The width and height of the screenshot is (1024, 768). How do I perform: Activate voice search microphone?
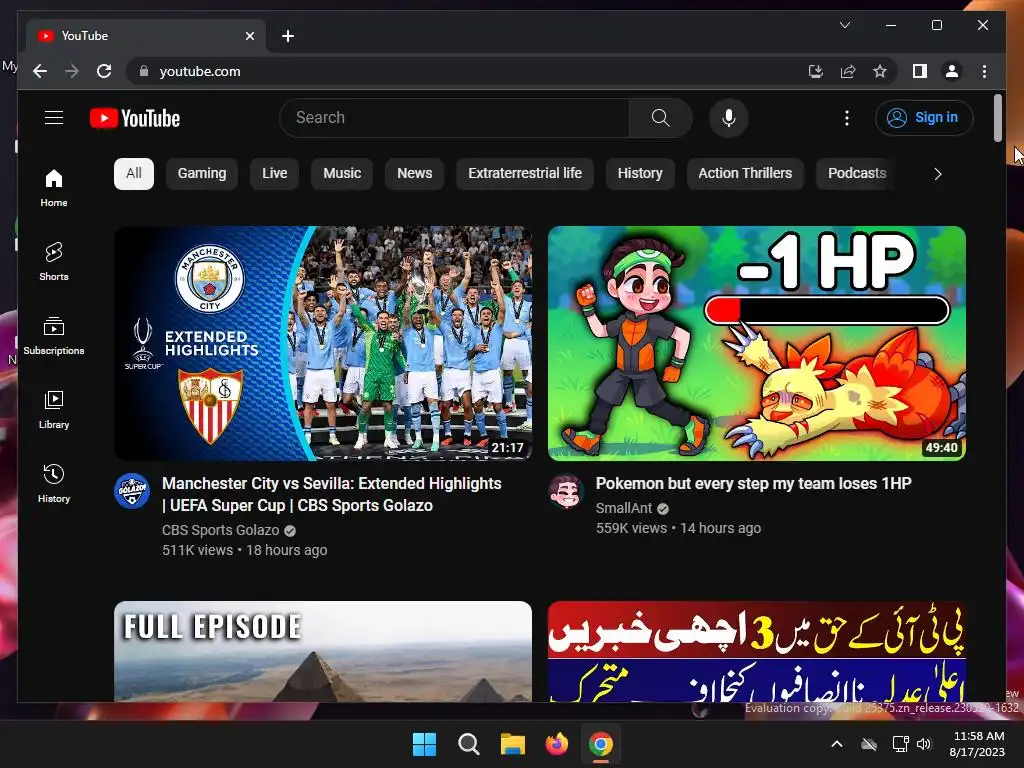(x=729, y=118)
